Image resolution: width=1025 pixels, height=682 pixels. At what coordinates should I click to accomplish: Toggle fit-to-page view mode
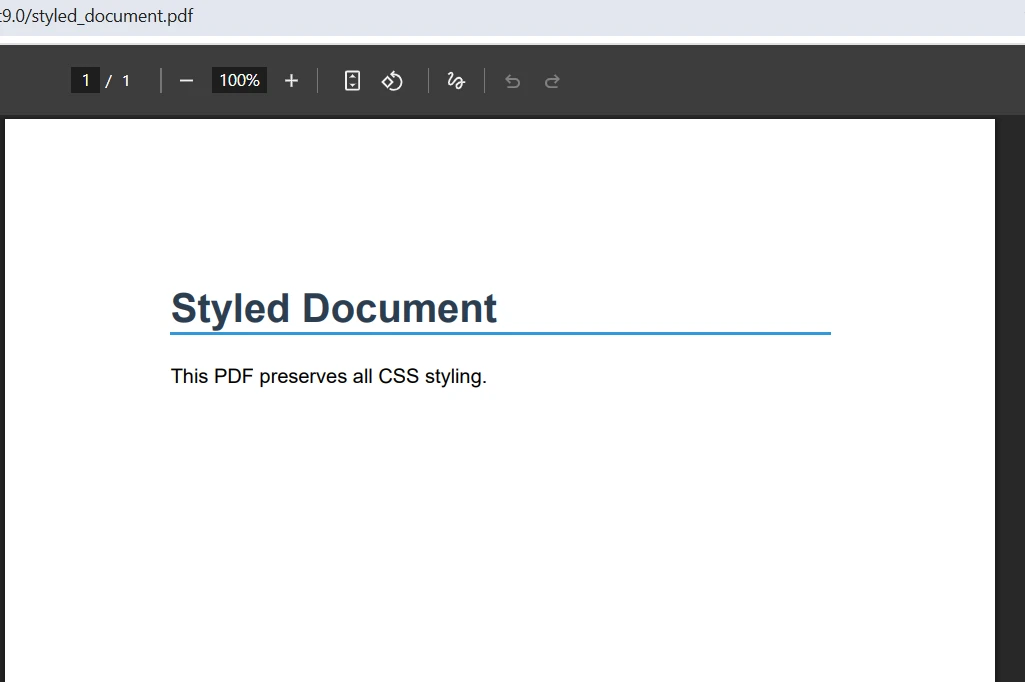351,80
